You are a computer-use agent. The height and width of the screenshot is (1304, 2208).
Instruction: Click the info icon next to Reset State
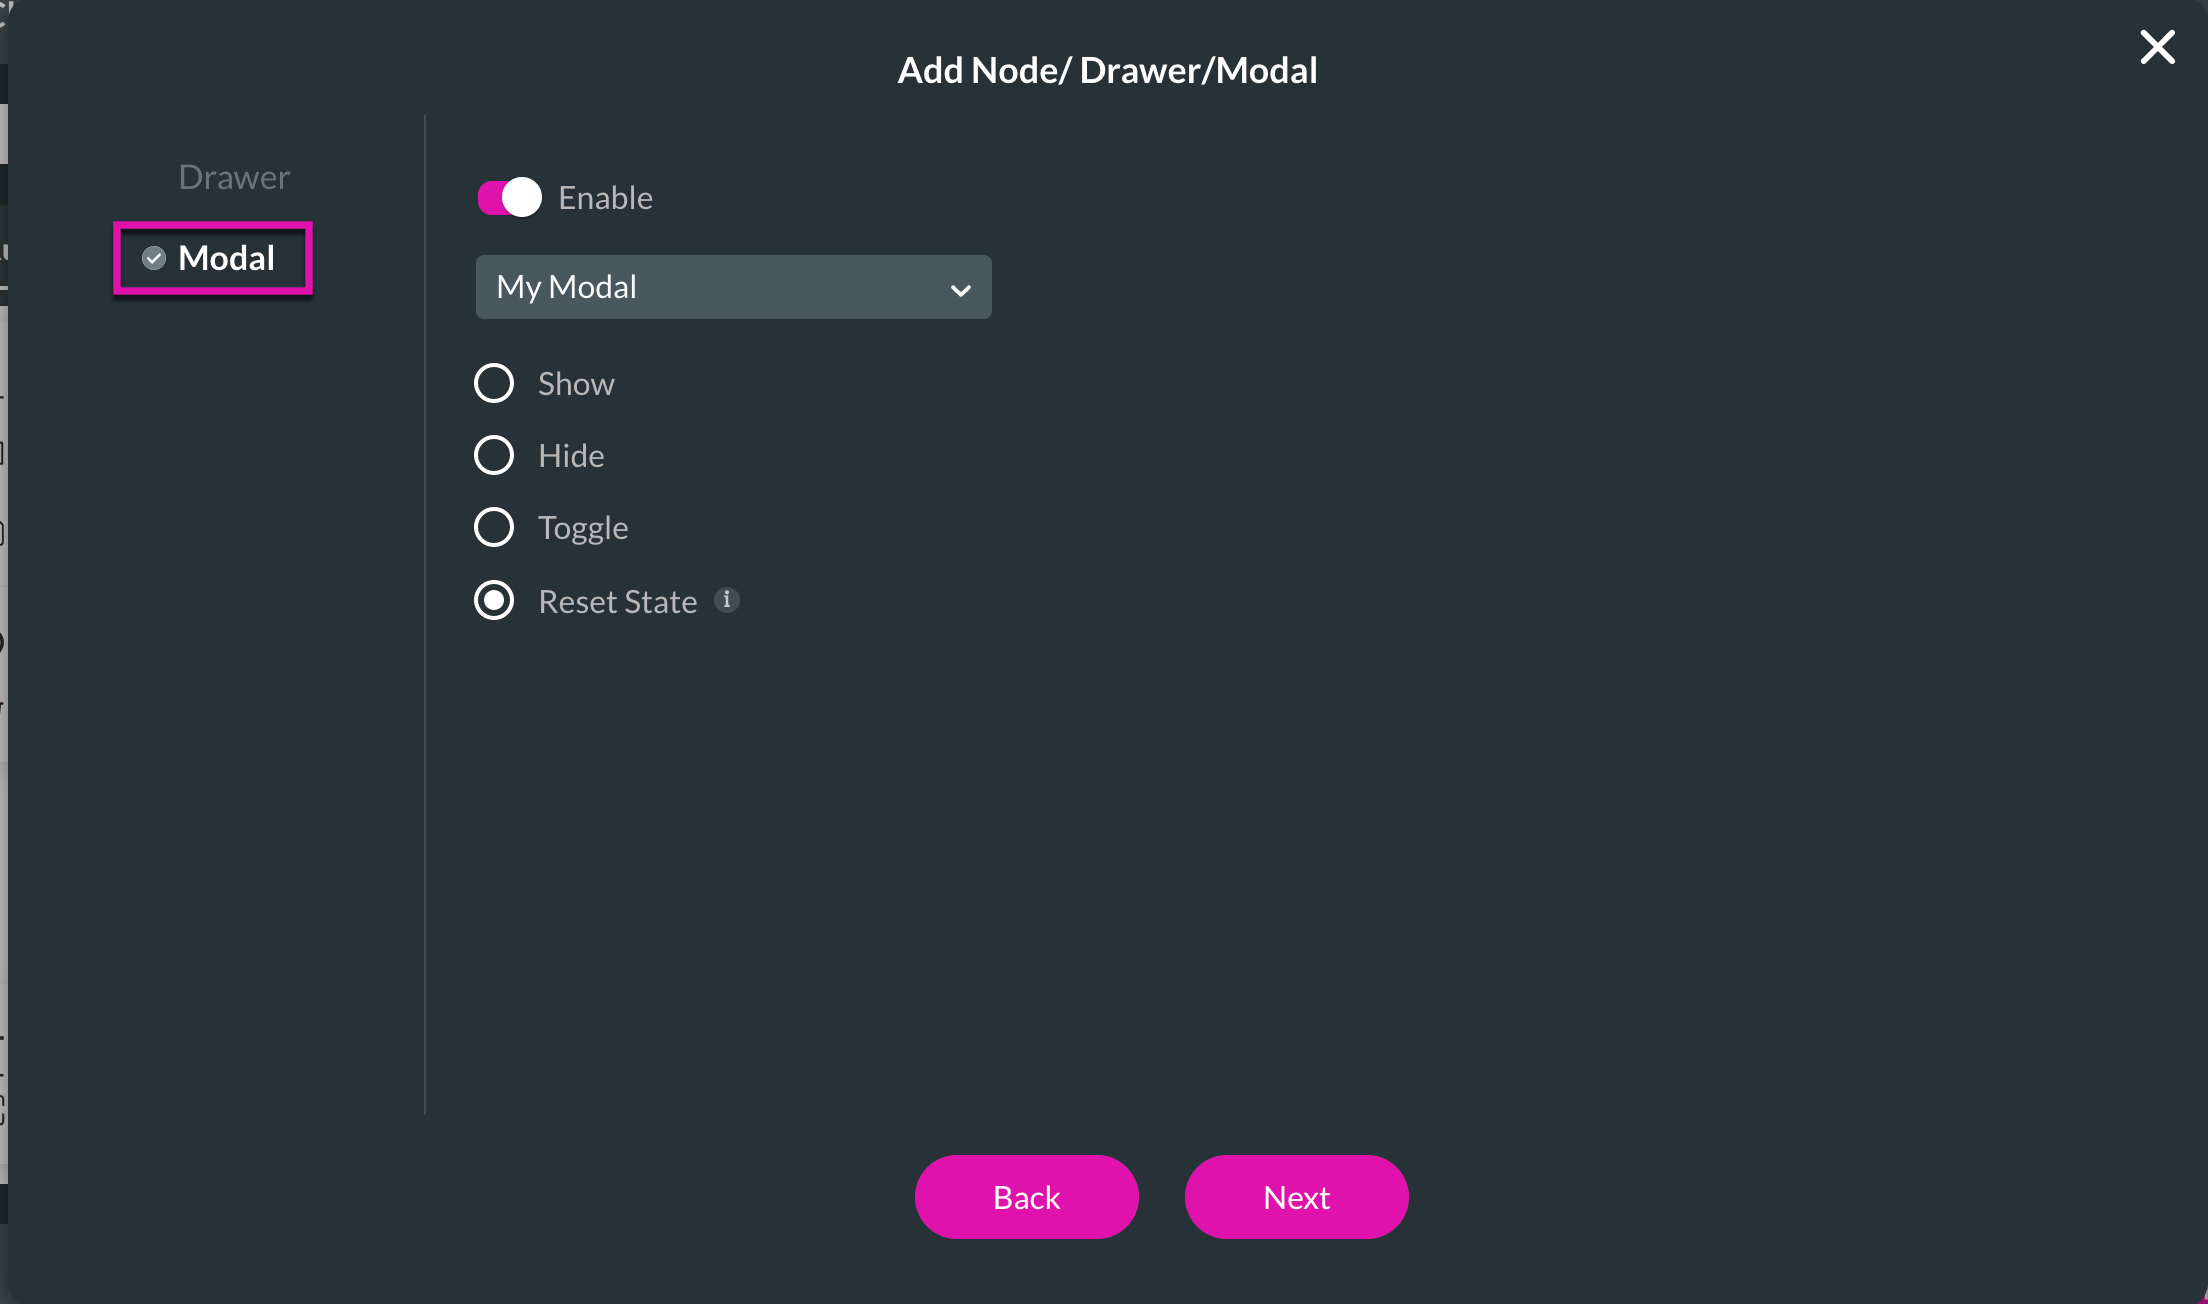728,601
